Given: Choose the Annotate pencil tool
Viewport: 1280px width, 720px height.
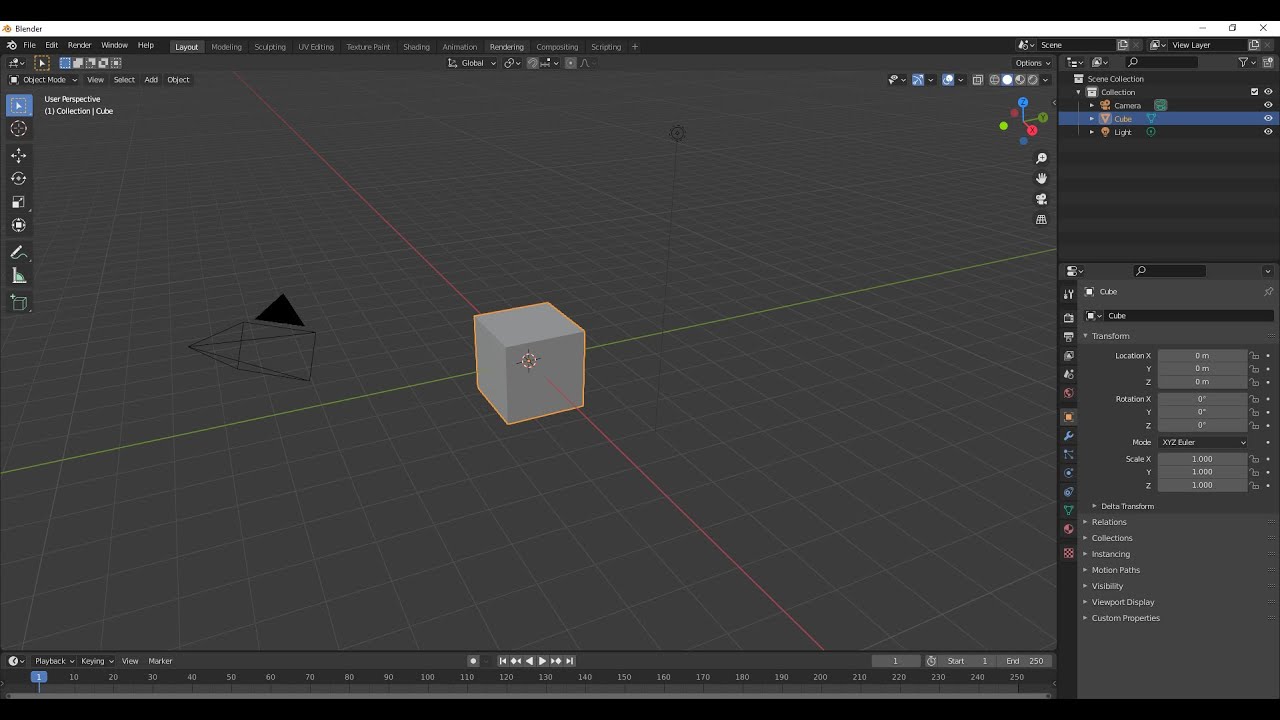Looking at the screenshot, I should [x=18, y=252].
